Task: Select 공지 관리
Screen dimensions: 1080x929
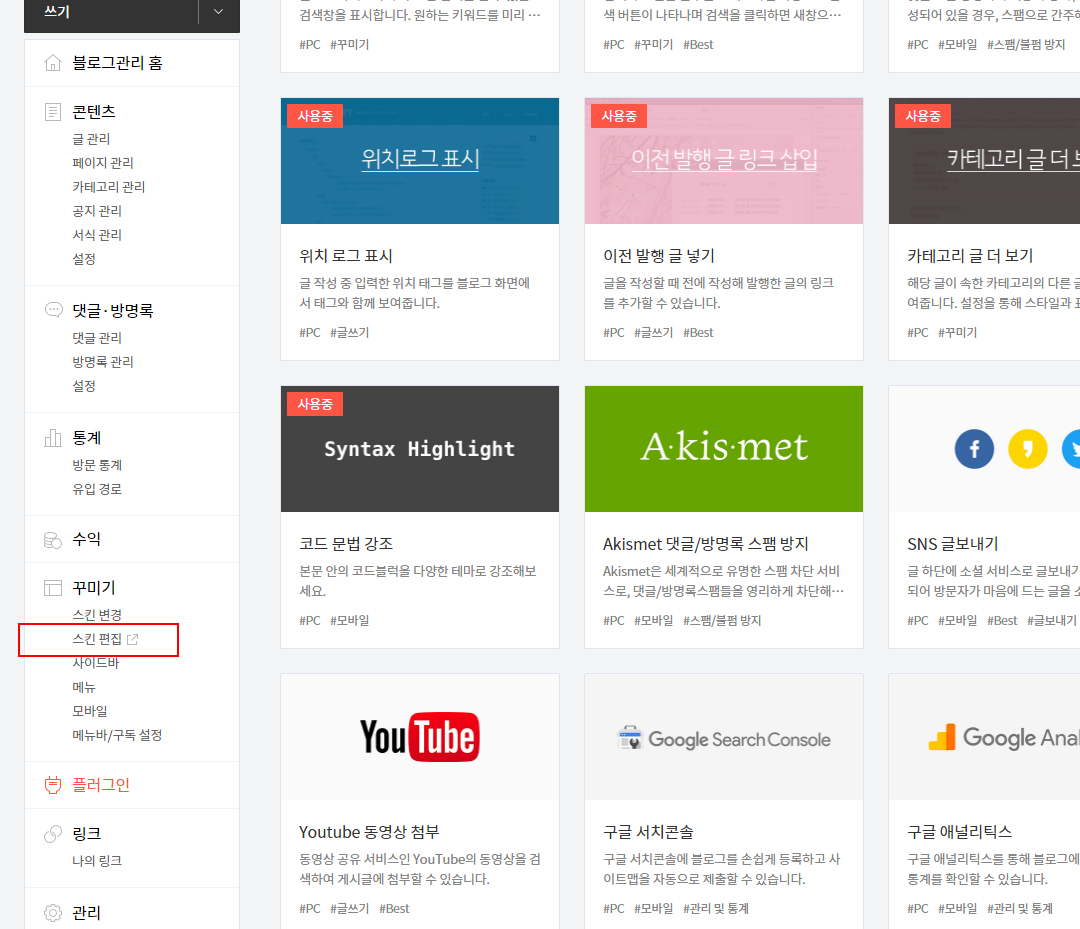Action: coord(97,211)
